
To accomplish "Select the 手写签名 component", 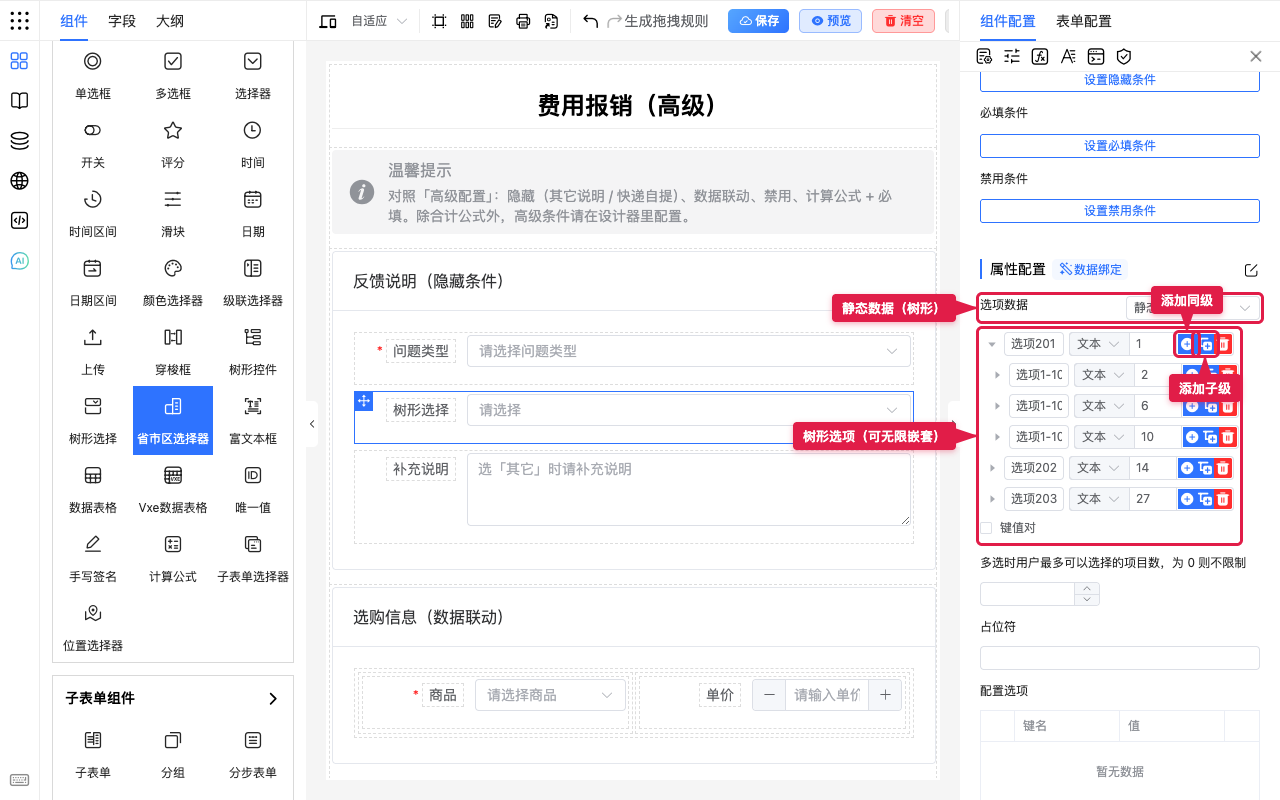I will coord(93,558).
